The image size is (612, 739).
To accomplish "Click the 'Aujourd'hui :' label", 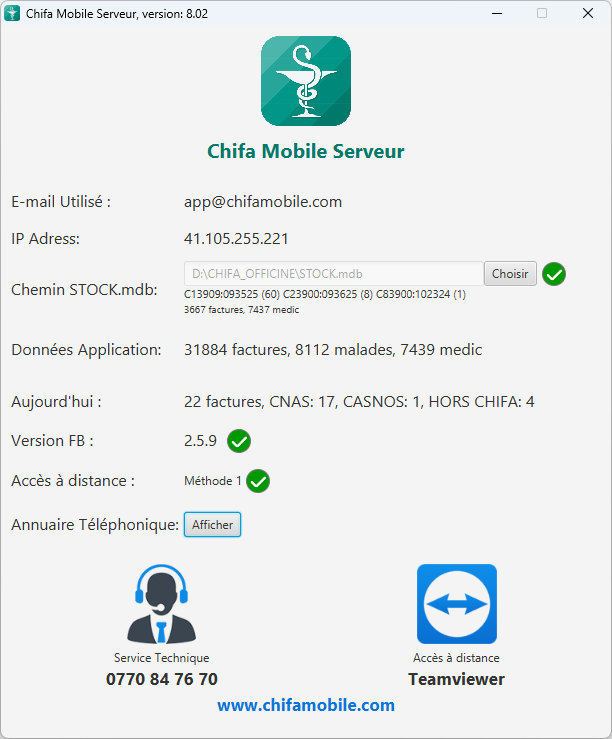I will (57, 402).
